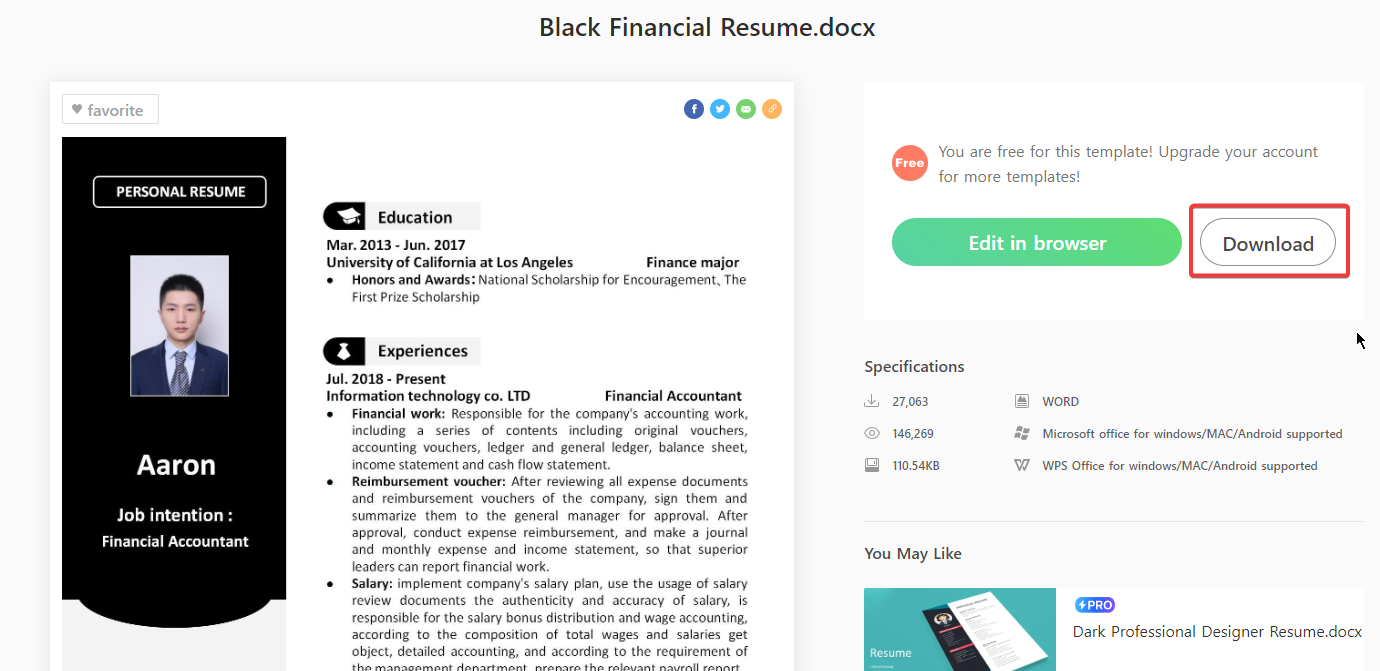Screen dimensions: 1380x671
Task: Click the eye views count icon
Action: (872, 433)
